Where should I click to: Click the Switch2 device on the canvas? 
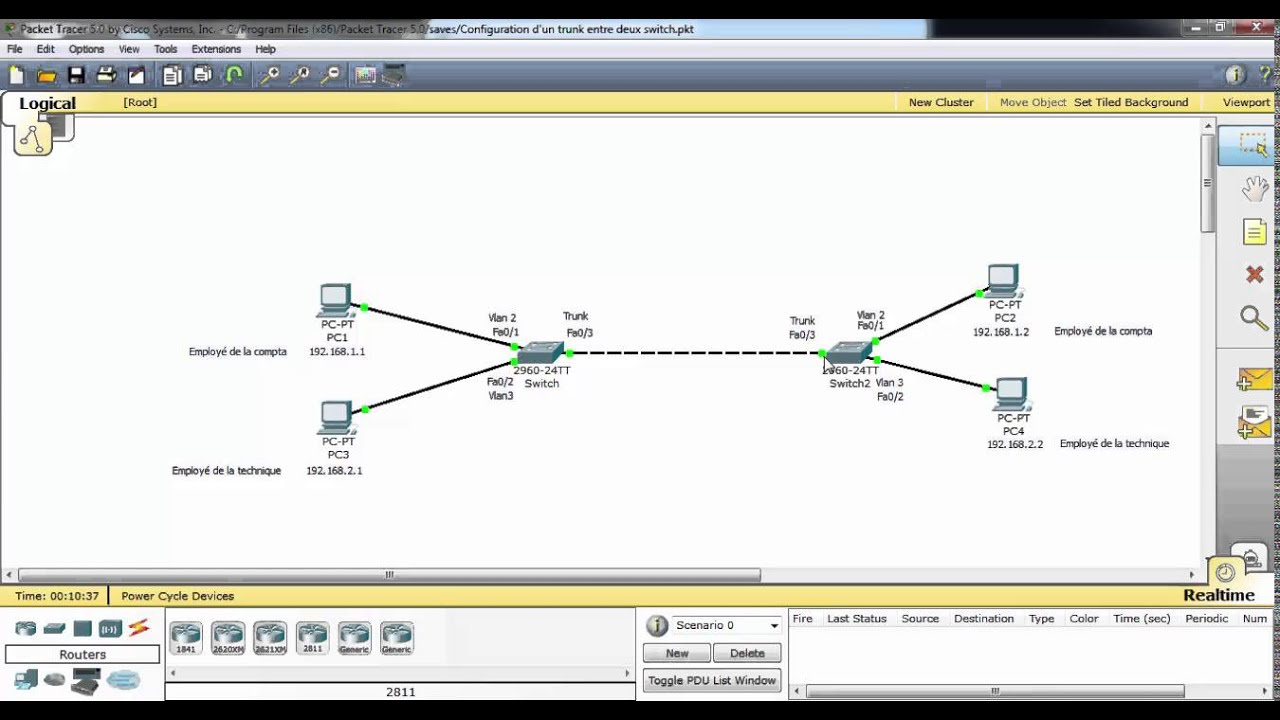(x=850, y=353)
